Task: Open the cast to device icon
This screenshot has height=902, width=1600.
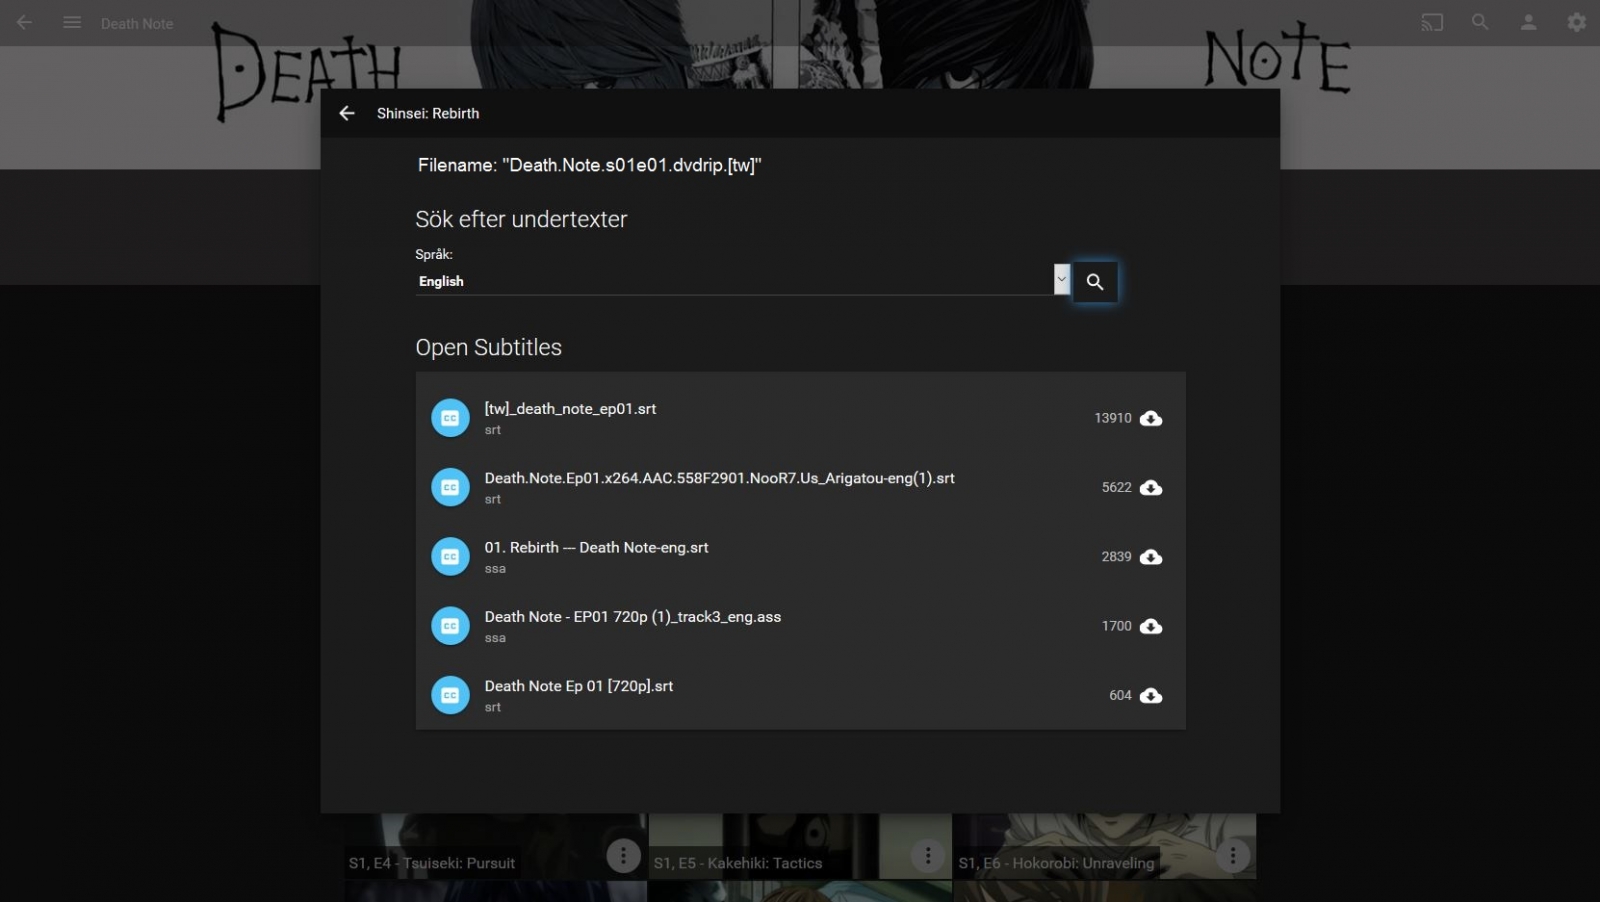Action: pyautogui.click(x=1432, y=22)
